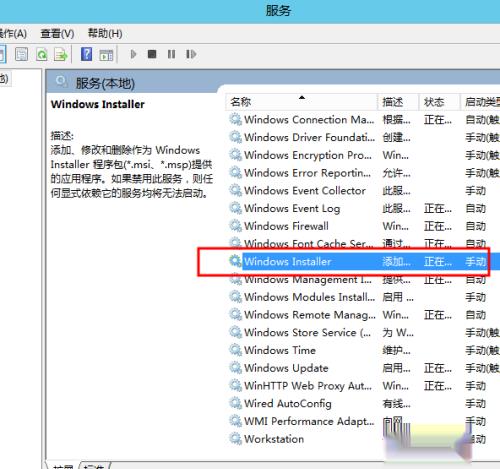This screenshot has width=500, height=469.
Task: Click the Export List toolbar icon
Action: click(61, 54)
